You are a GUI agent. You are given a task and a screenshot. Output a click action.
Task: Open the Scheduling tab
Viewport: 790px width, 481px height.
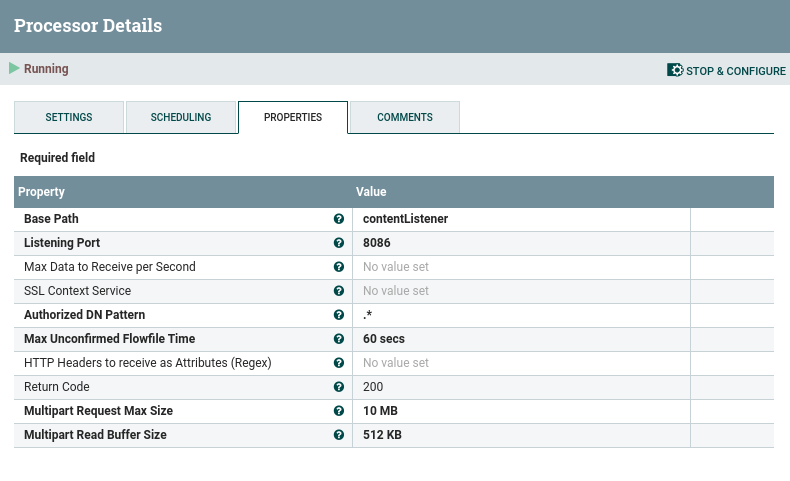[x=181, y=117]
